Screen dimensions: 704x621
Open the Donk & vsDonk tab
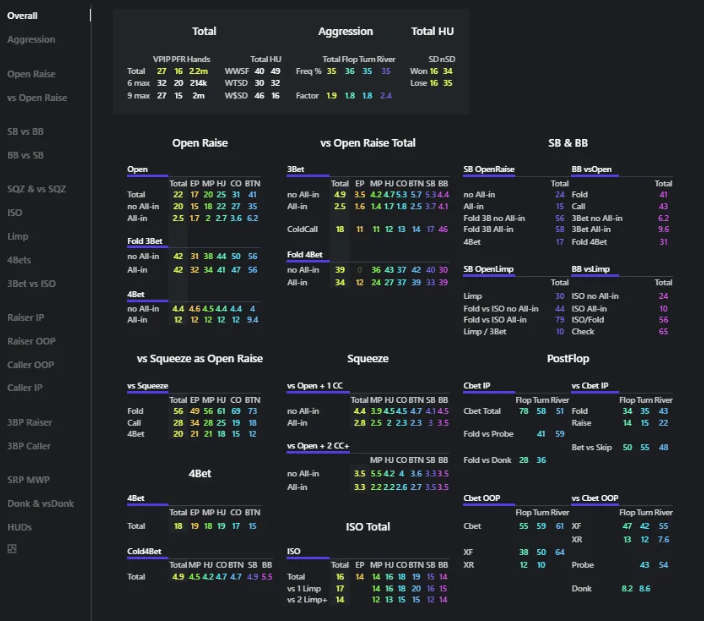40,504
